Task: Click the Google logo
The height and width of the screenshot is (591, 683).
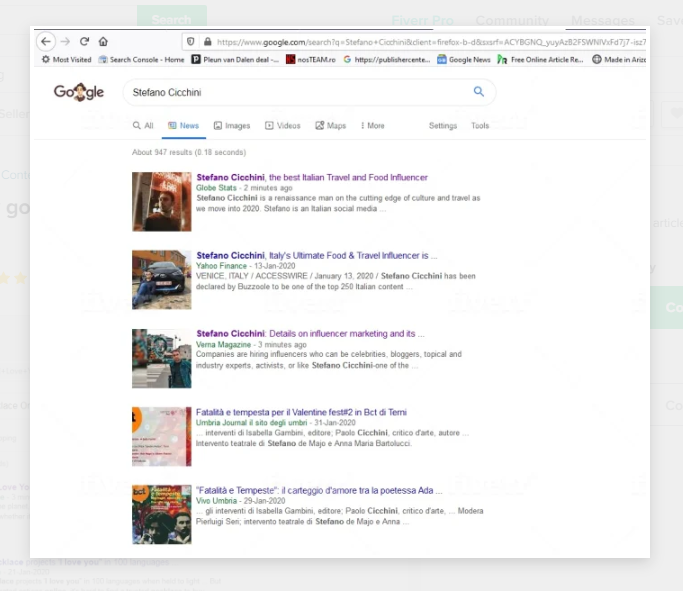Action: [x=79, y=92]
